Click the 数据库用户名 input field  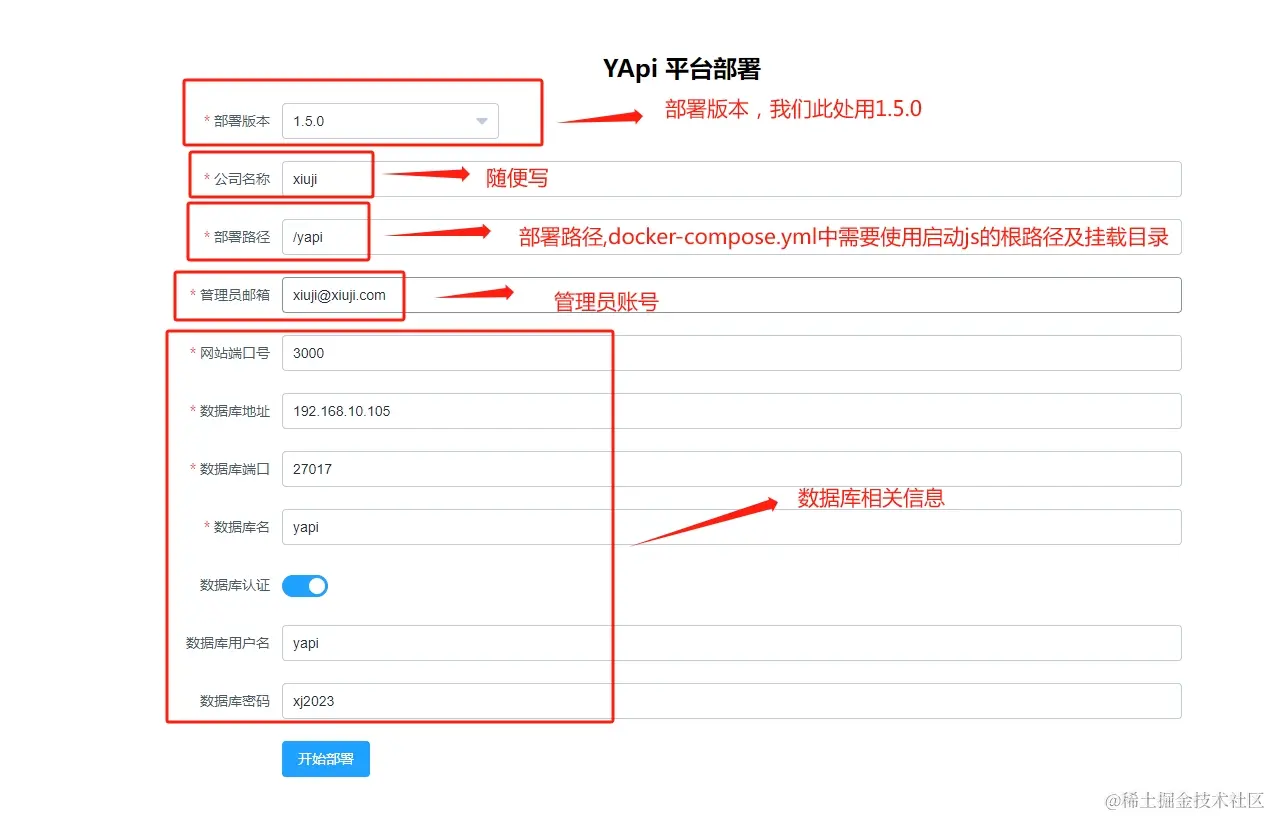tap(731, 643)
